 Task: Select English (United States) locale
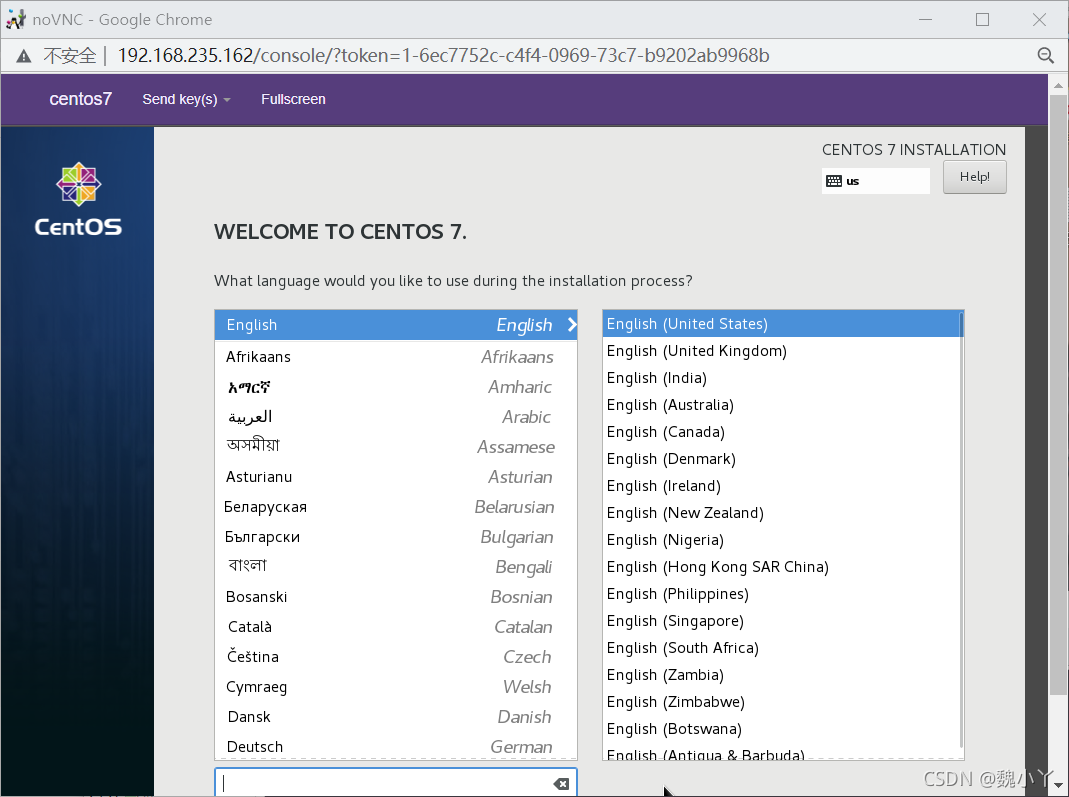click(x=781, y=324)
